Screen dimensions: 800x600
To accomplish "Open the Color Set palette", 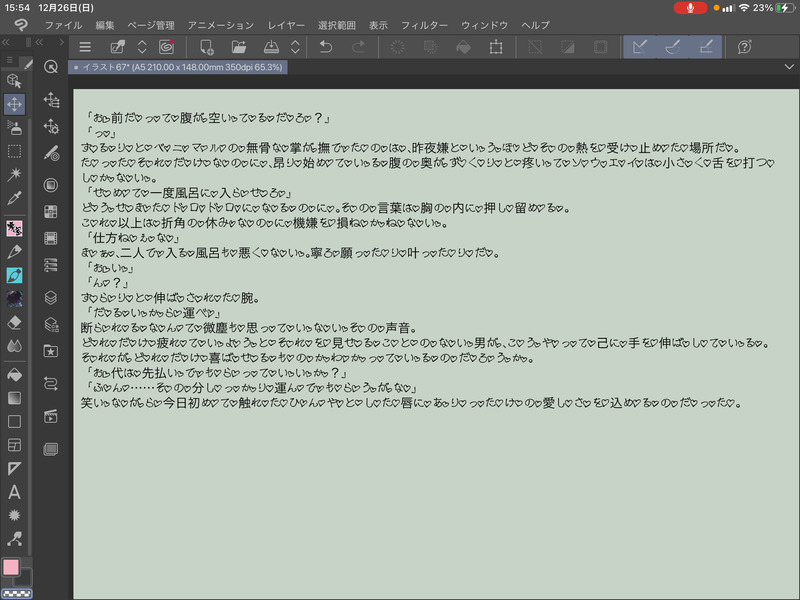I will tap(51, 211).
